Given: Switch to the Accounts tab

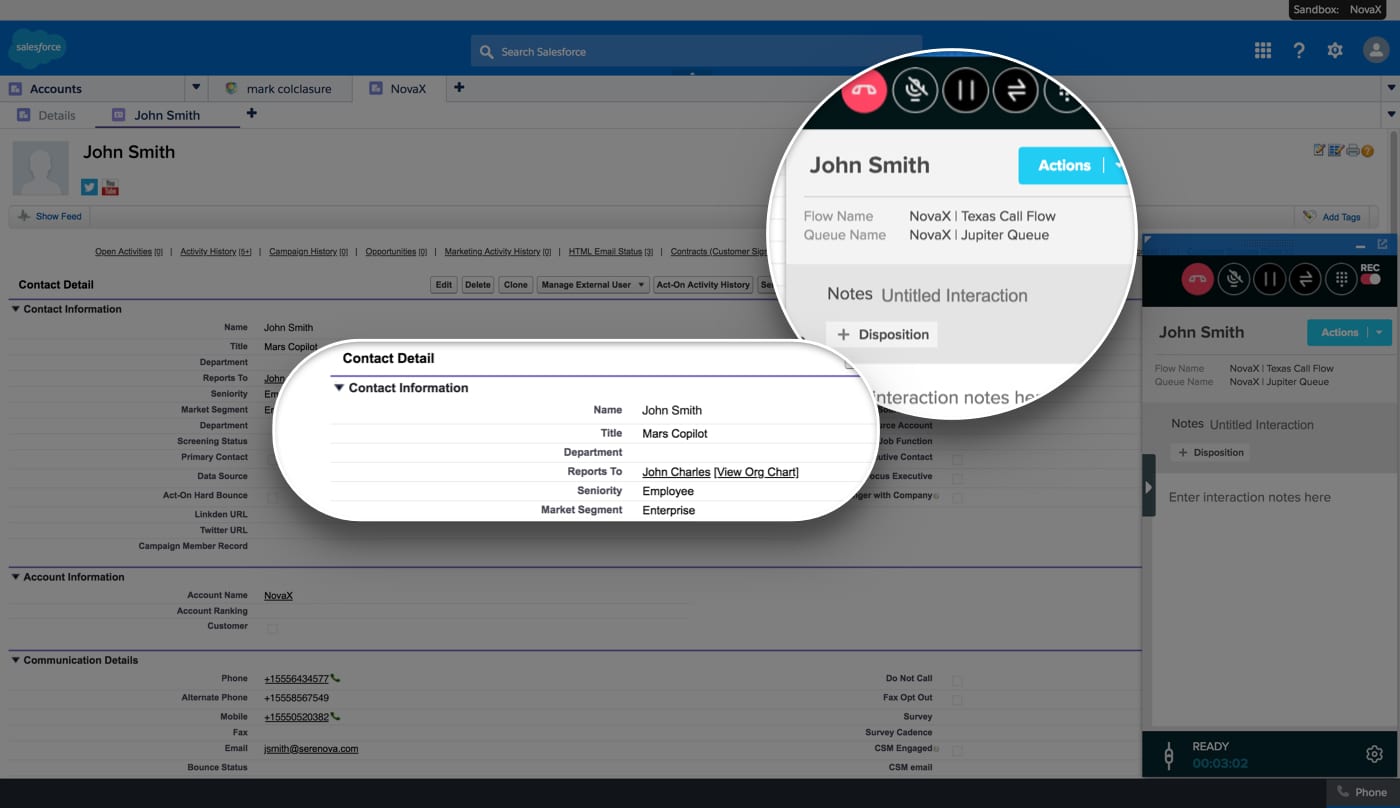Looking at the screenshot, I should 93,88.
